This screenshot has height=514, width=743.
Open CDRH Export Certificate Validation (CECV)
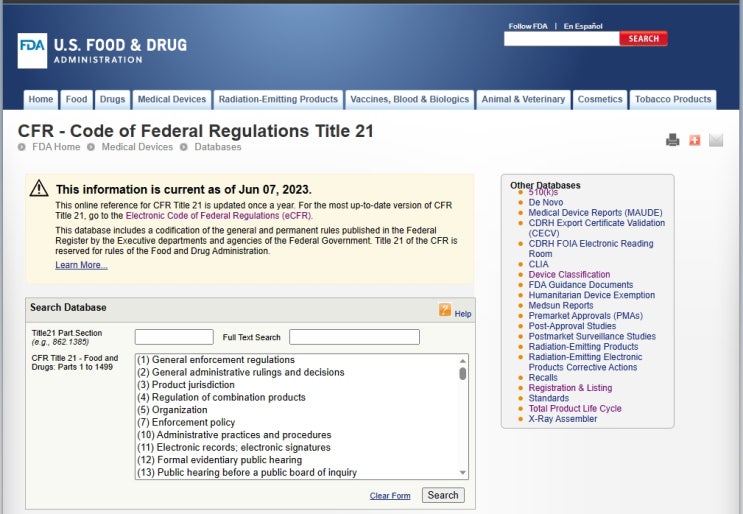click(597, 228)
